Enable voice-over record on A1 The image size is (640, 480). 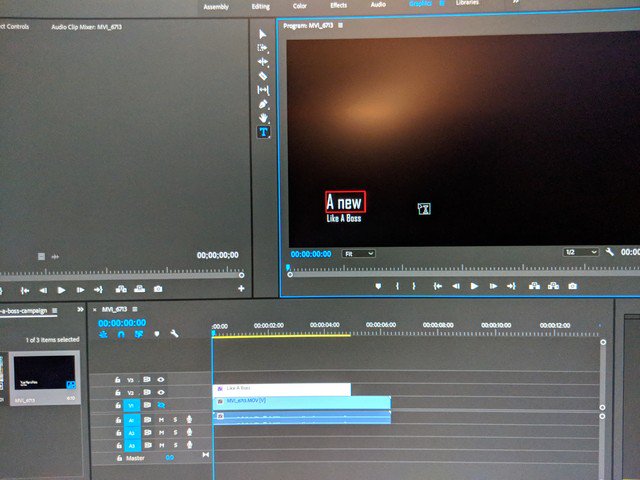189,419
